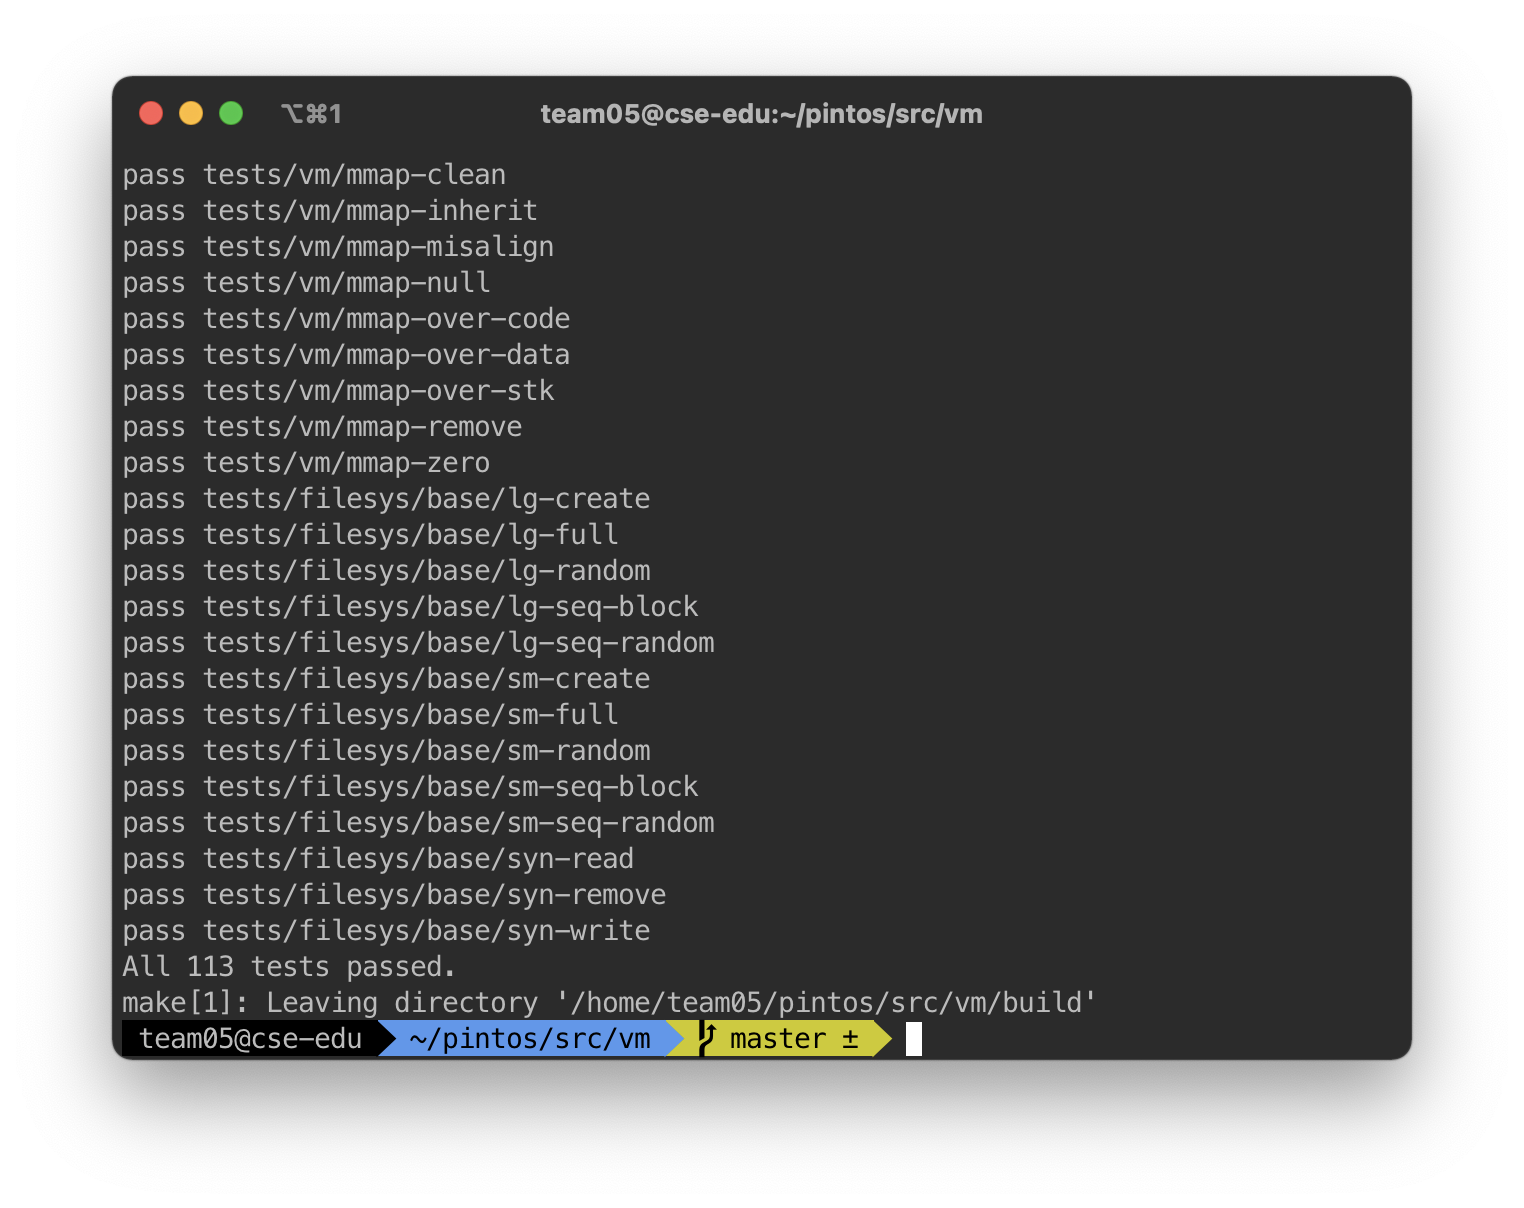1524x1208 pixels.
Task: Click the '~/pintos/src/vm' path prompt segment
Action: (530, 1039)
